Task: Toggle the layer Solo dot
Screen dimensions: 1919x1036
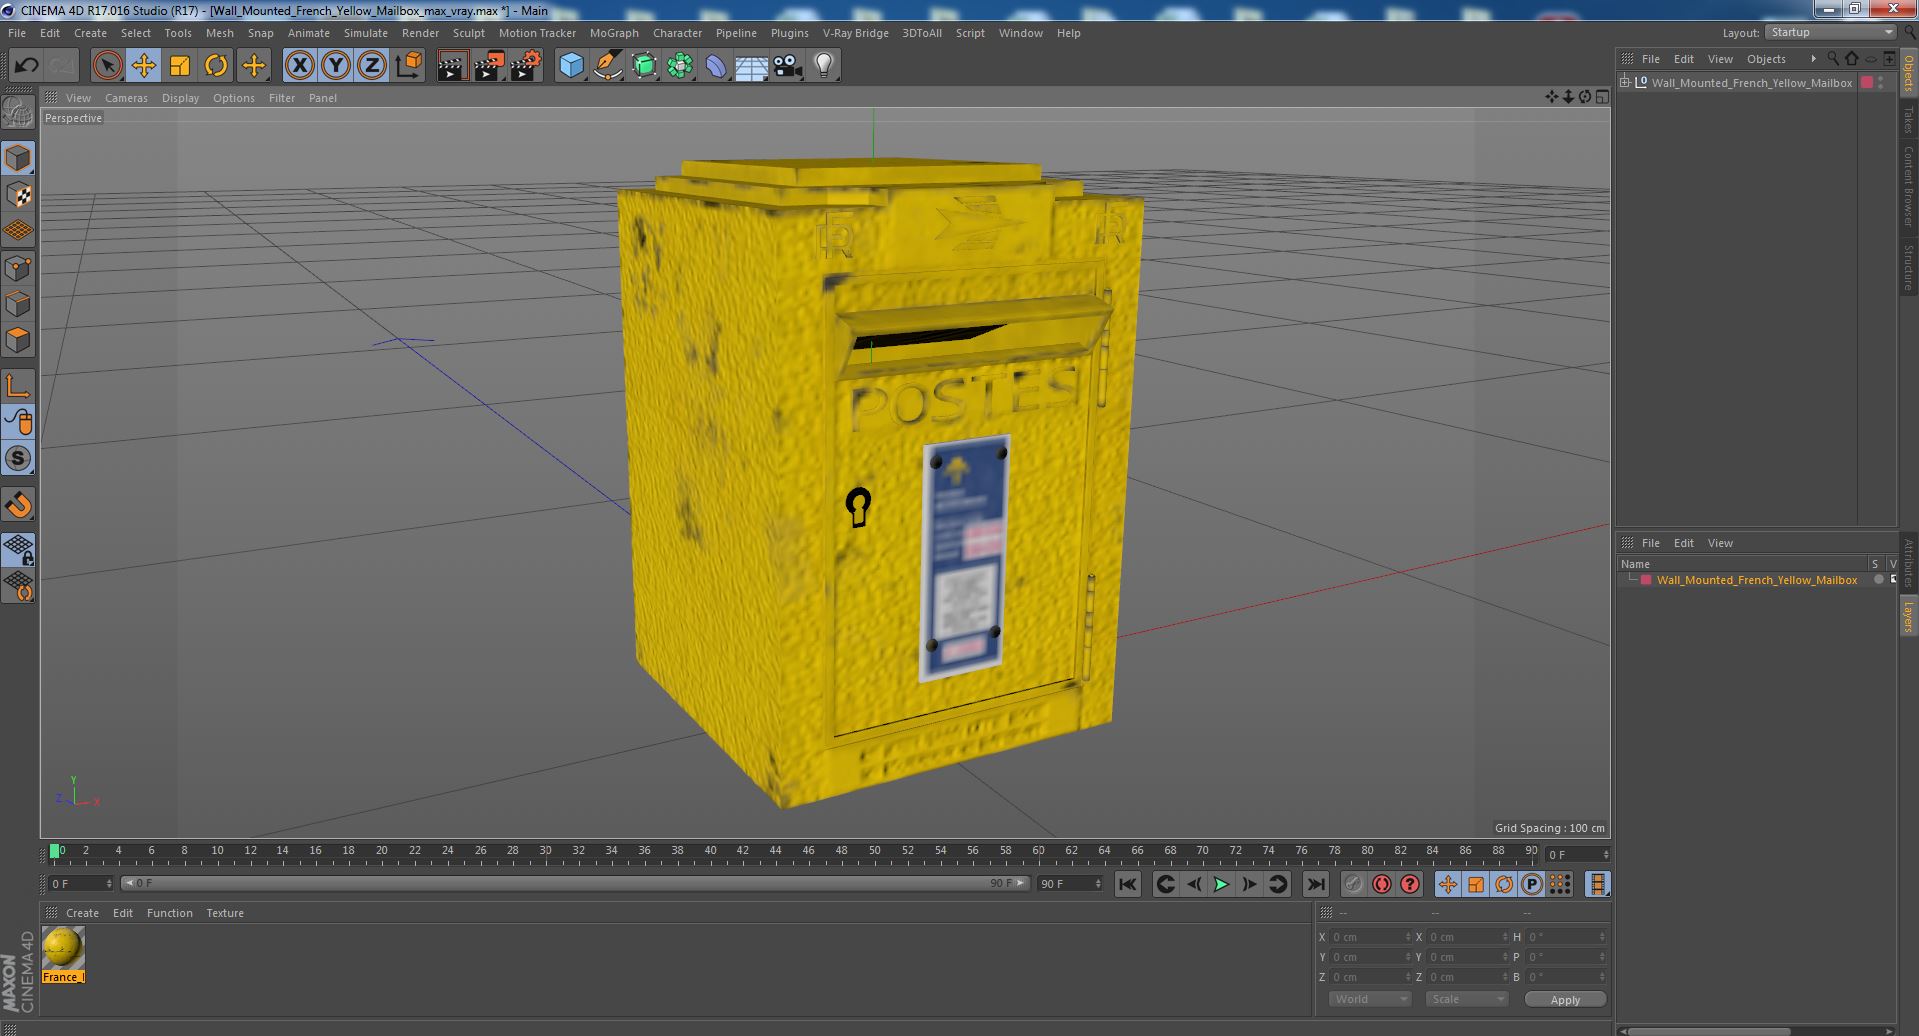Action: (1878, 580)
